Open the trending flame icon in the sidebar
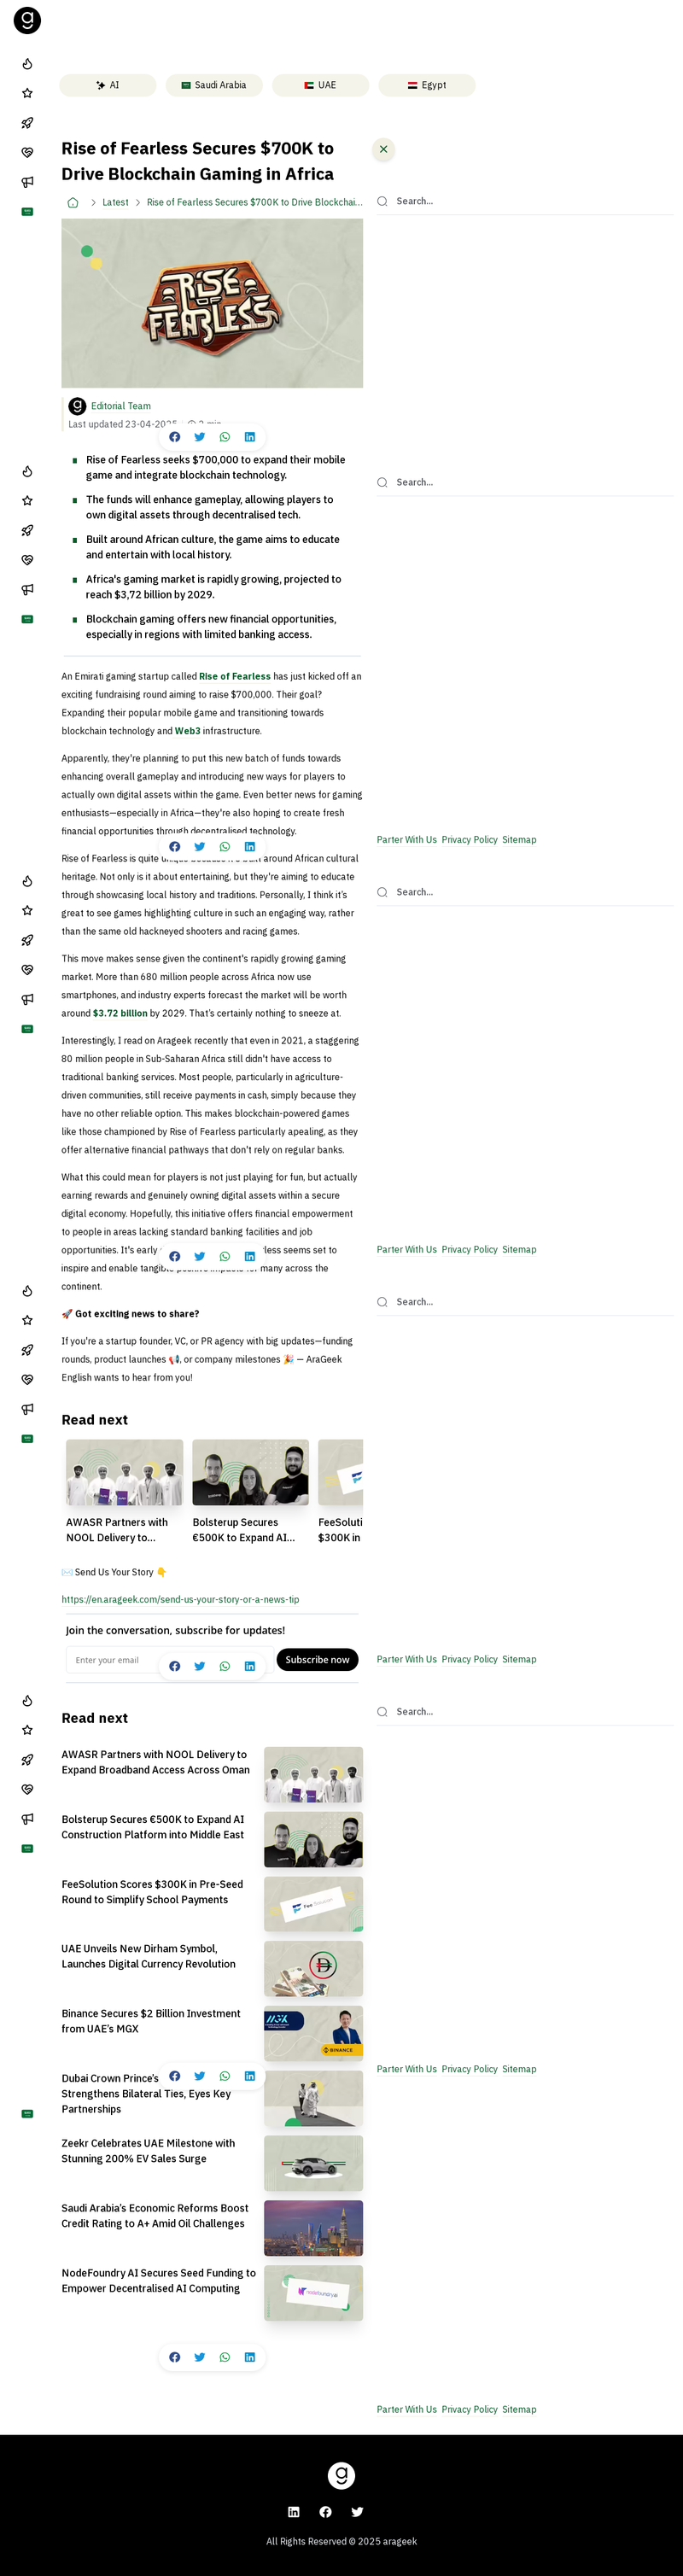This screenshot has width=683, height=2576. (27, 64)
